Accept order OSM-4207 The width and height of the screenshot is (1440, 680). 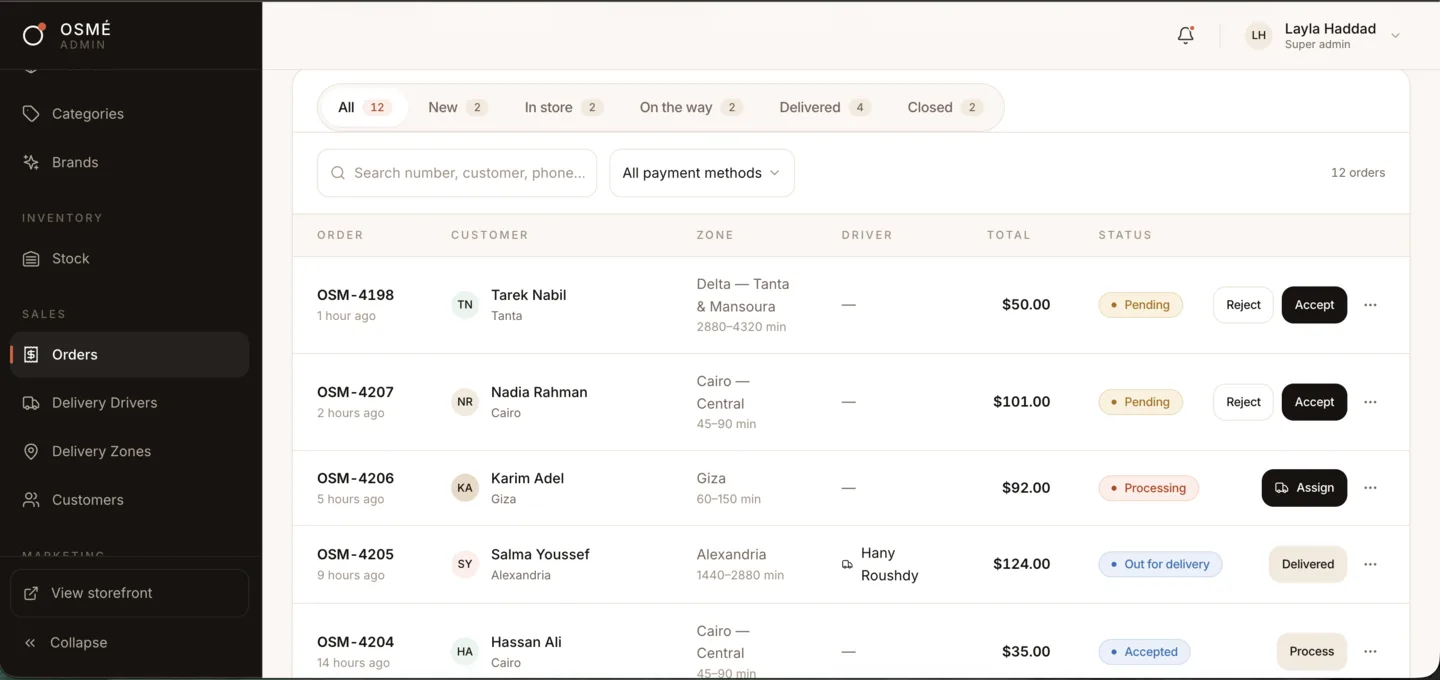[1314, 402]
